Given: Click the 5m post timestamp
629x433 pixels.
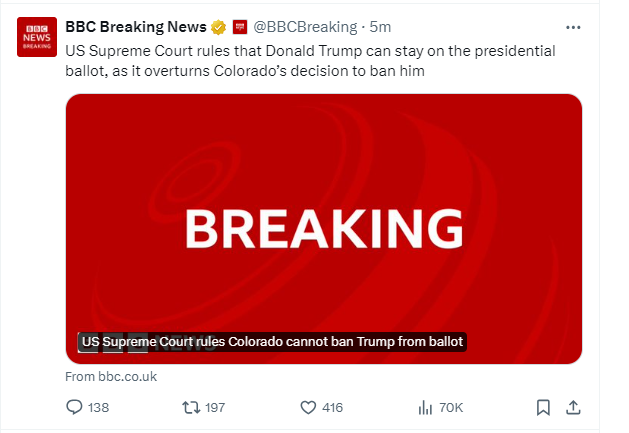Looking at the screenshot, I should (381, 26).
